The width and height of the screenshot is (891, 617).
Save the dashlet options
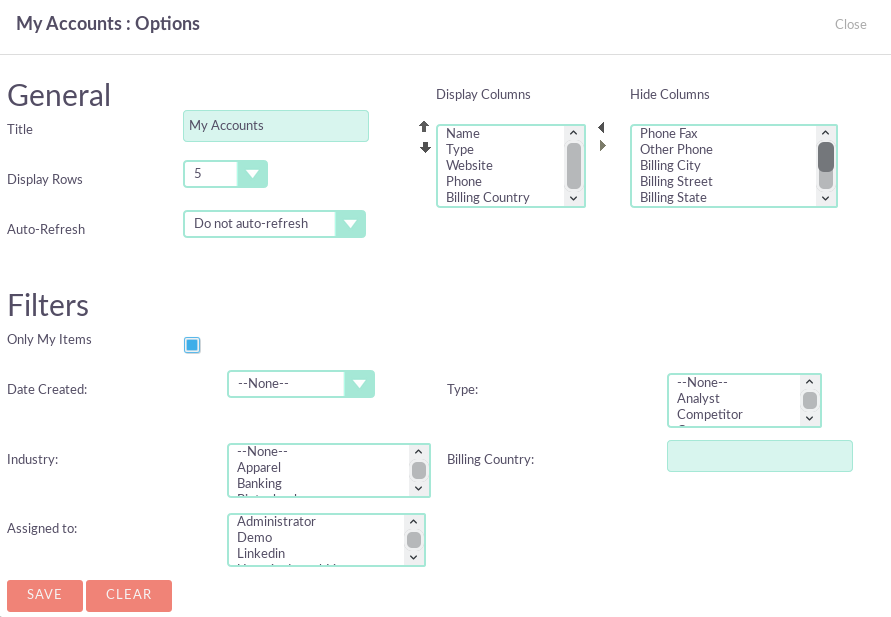(x=45, y=595)
